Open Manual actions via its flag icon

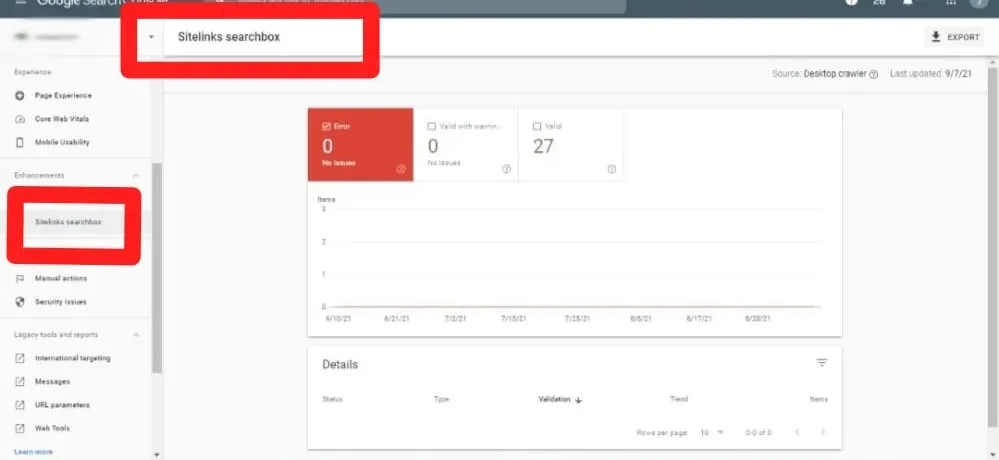20,278
